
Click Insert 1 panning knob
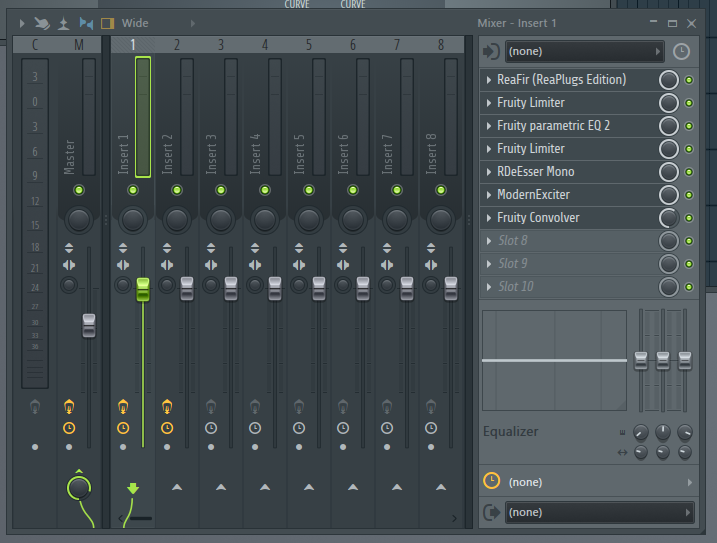click(133, 220)
